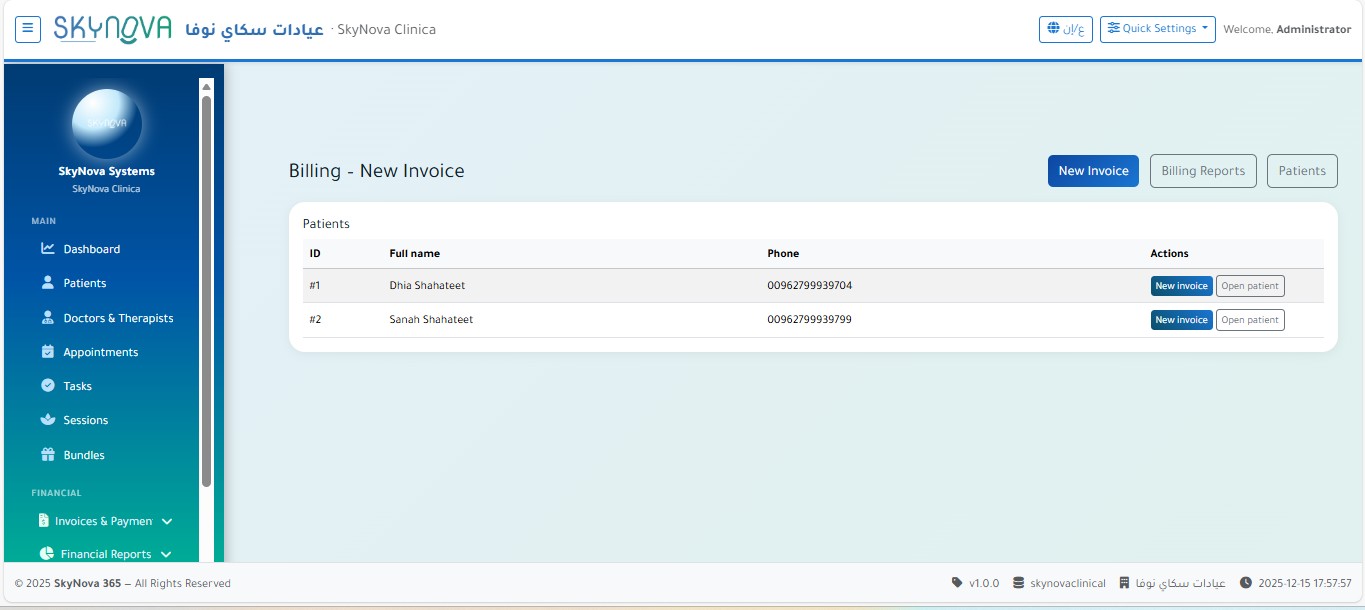Open patient record for Sanah Shahateet
1365x610 pixels.
click(1249, 320)
